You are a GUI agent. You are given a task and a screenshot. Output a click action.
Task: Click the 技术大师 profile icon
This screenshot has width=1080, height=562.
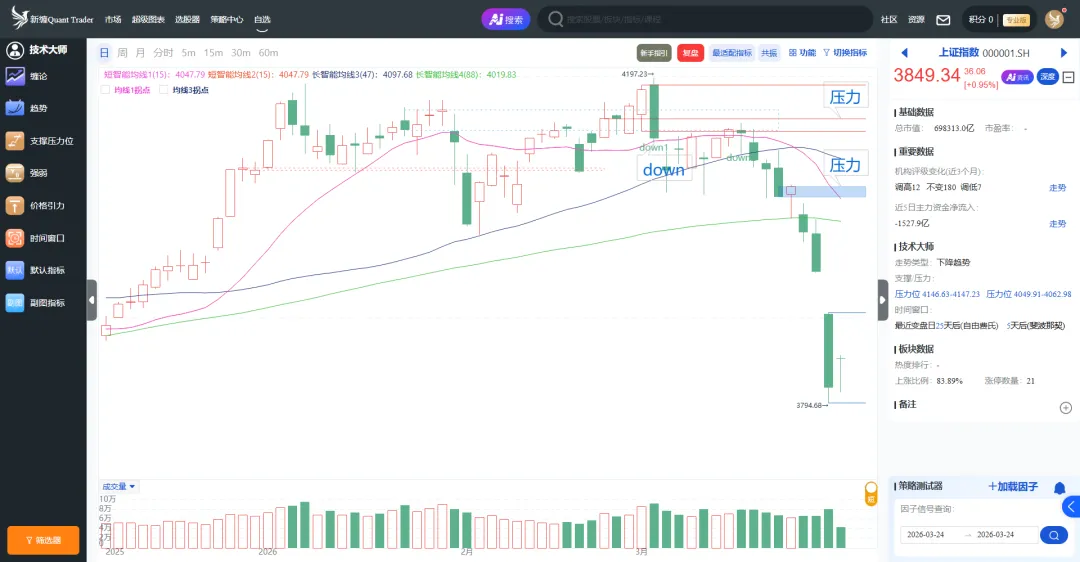point(14,50)
